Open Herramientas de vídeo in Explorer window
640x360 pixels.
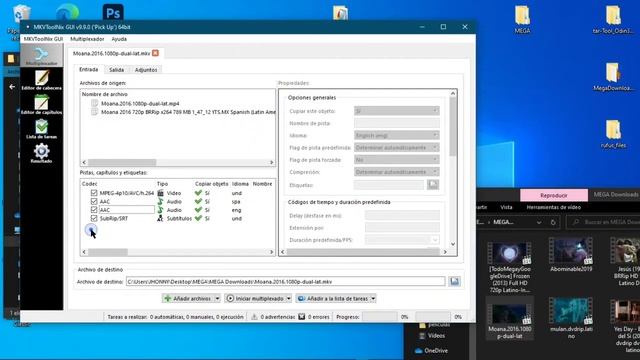553,207
